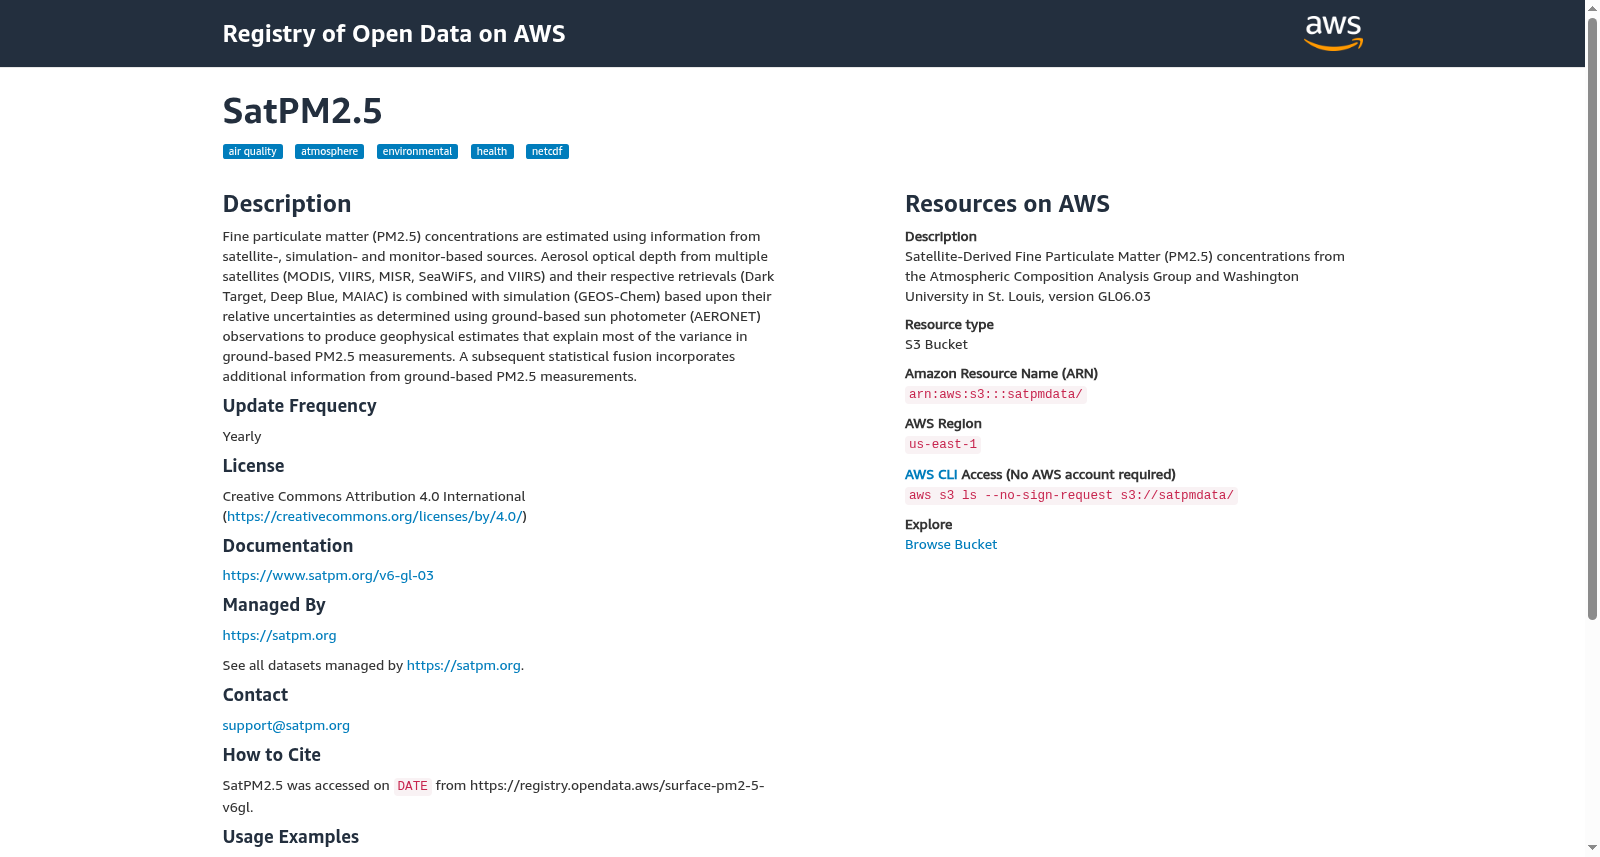
Task: Click the Browse Bucket link
Action: 951,545
